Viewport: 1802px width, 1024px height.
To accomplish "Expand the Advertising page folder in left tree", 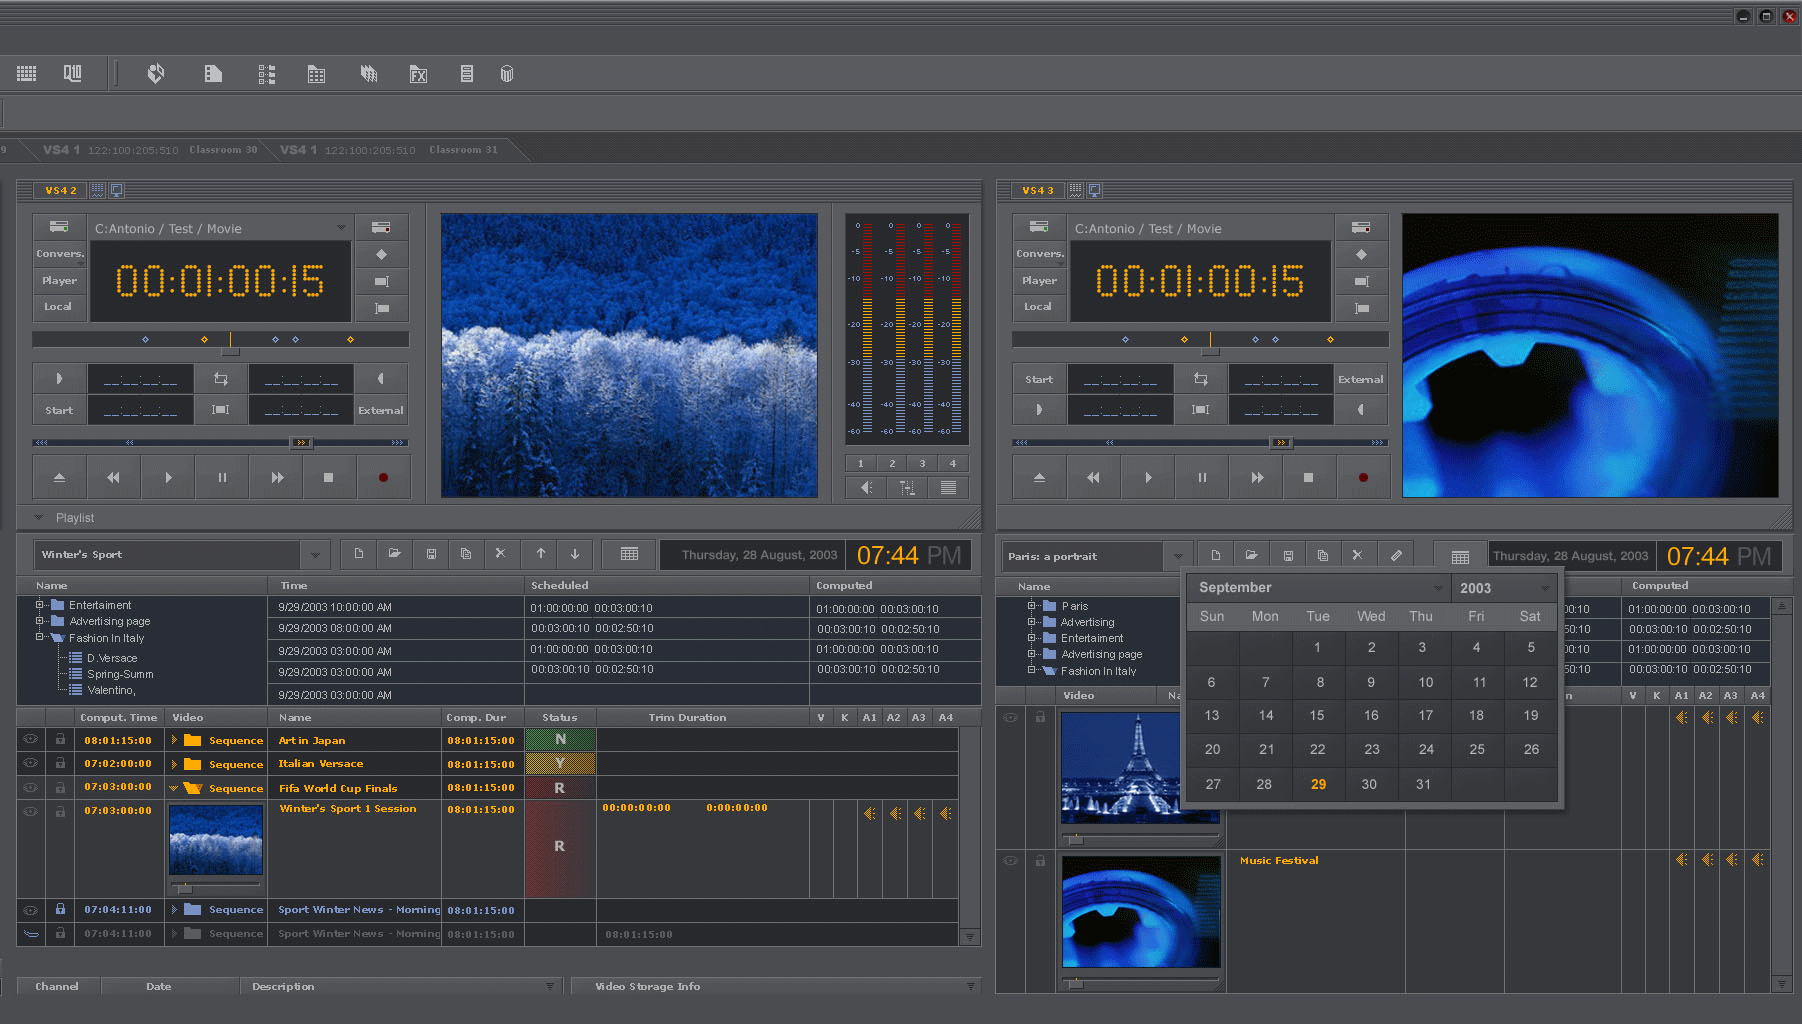I will [x=40, y=620].
